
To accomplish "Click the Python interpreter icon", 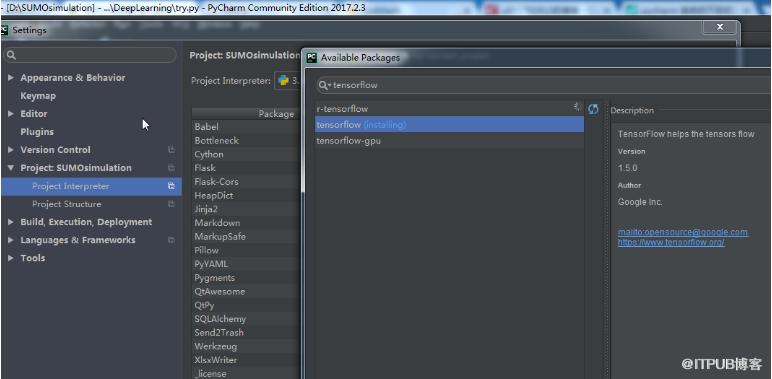I will point(283,81).
